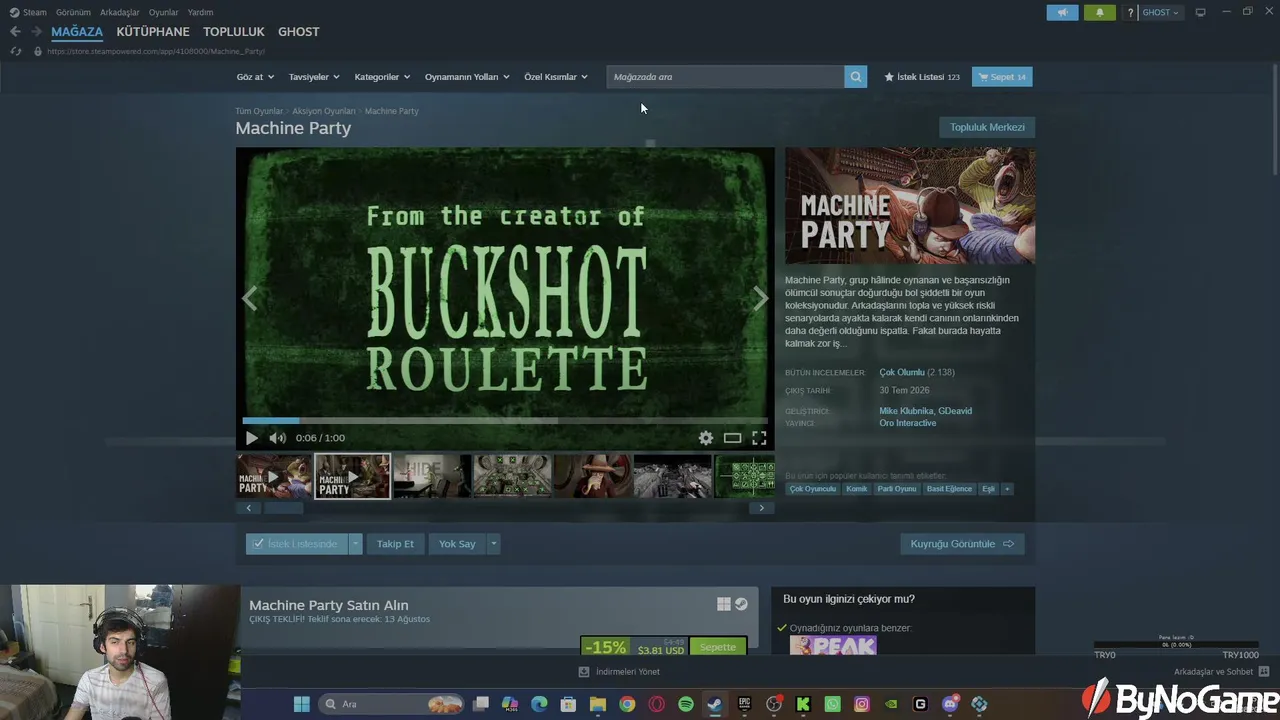This screenshot has width=1280, height=720.
Task: Click the Yok Say button
Action: 457,544
